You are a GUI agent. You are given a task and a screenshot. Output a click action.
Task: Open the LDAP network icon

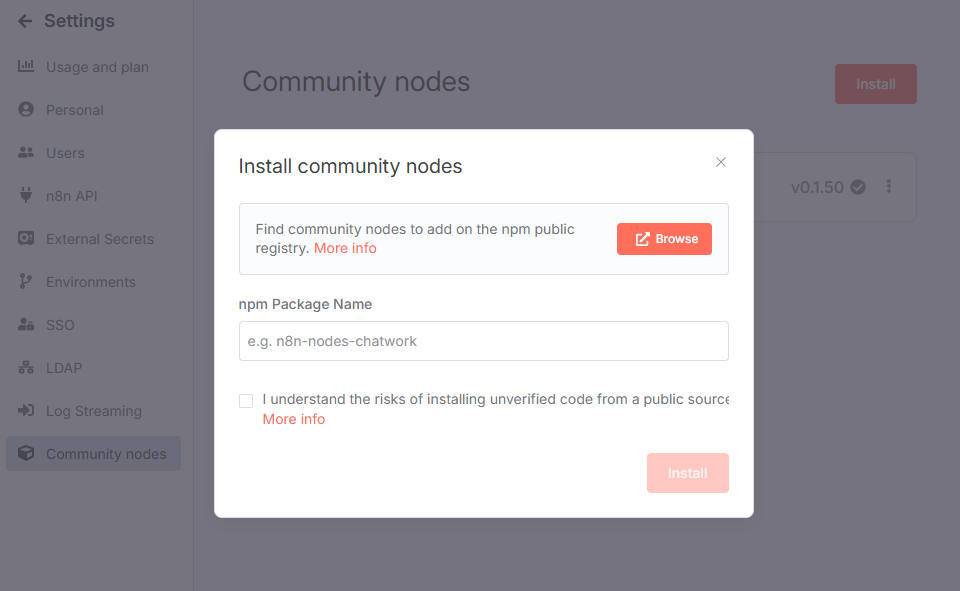tap(26, 367)
